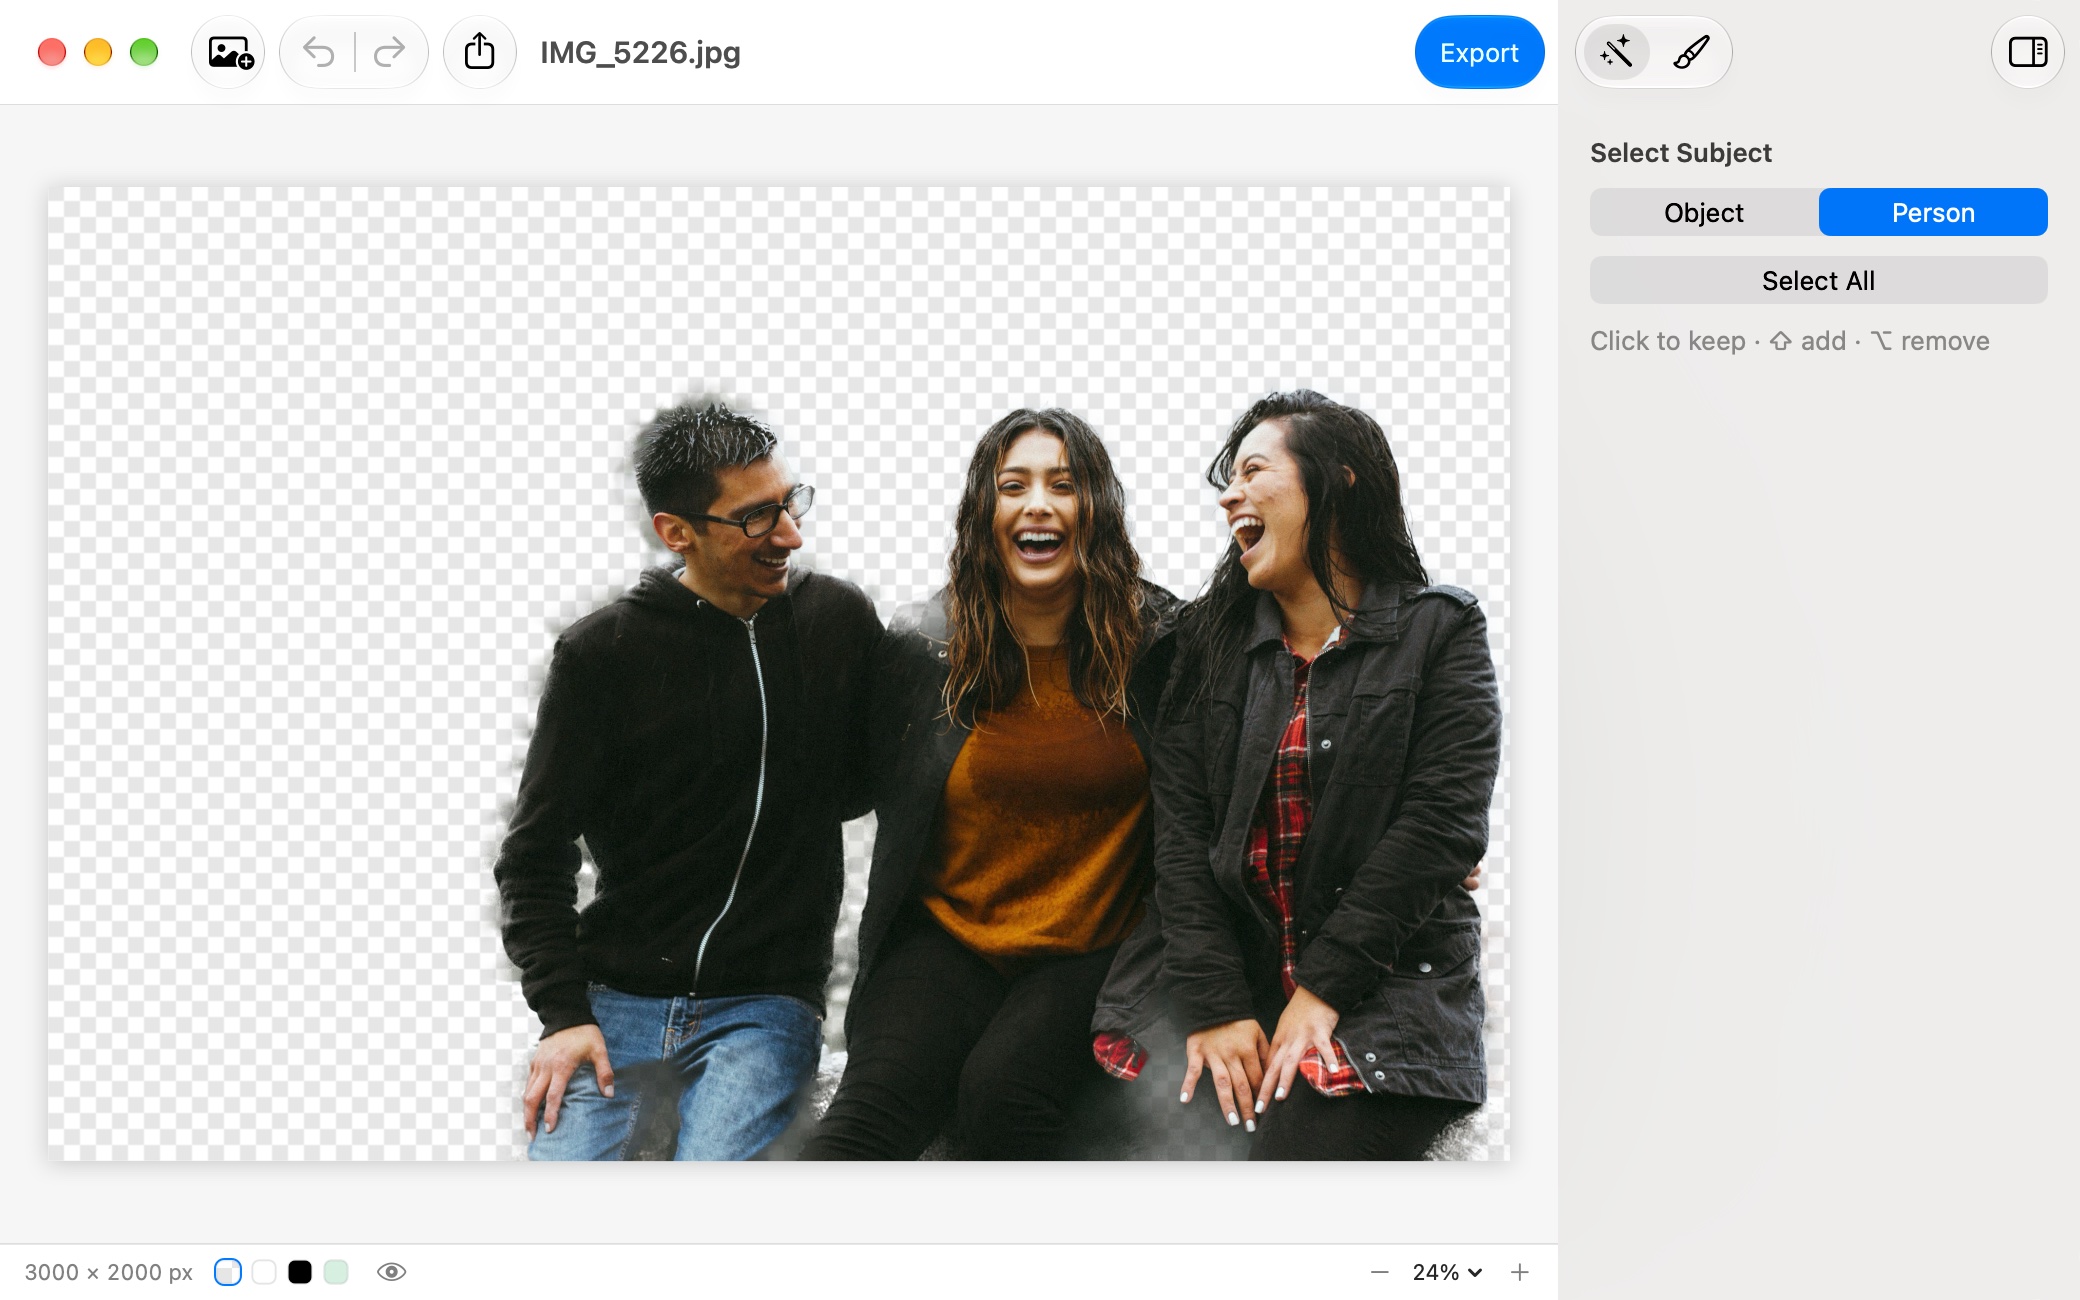Choose the light green background swatch
The width and height of the screenshot is (2080, 1300).
[x=336, y=1272]
